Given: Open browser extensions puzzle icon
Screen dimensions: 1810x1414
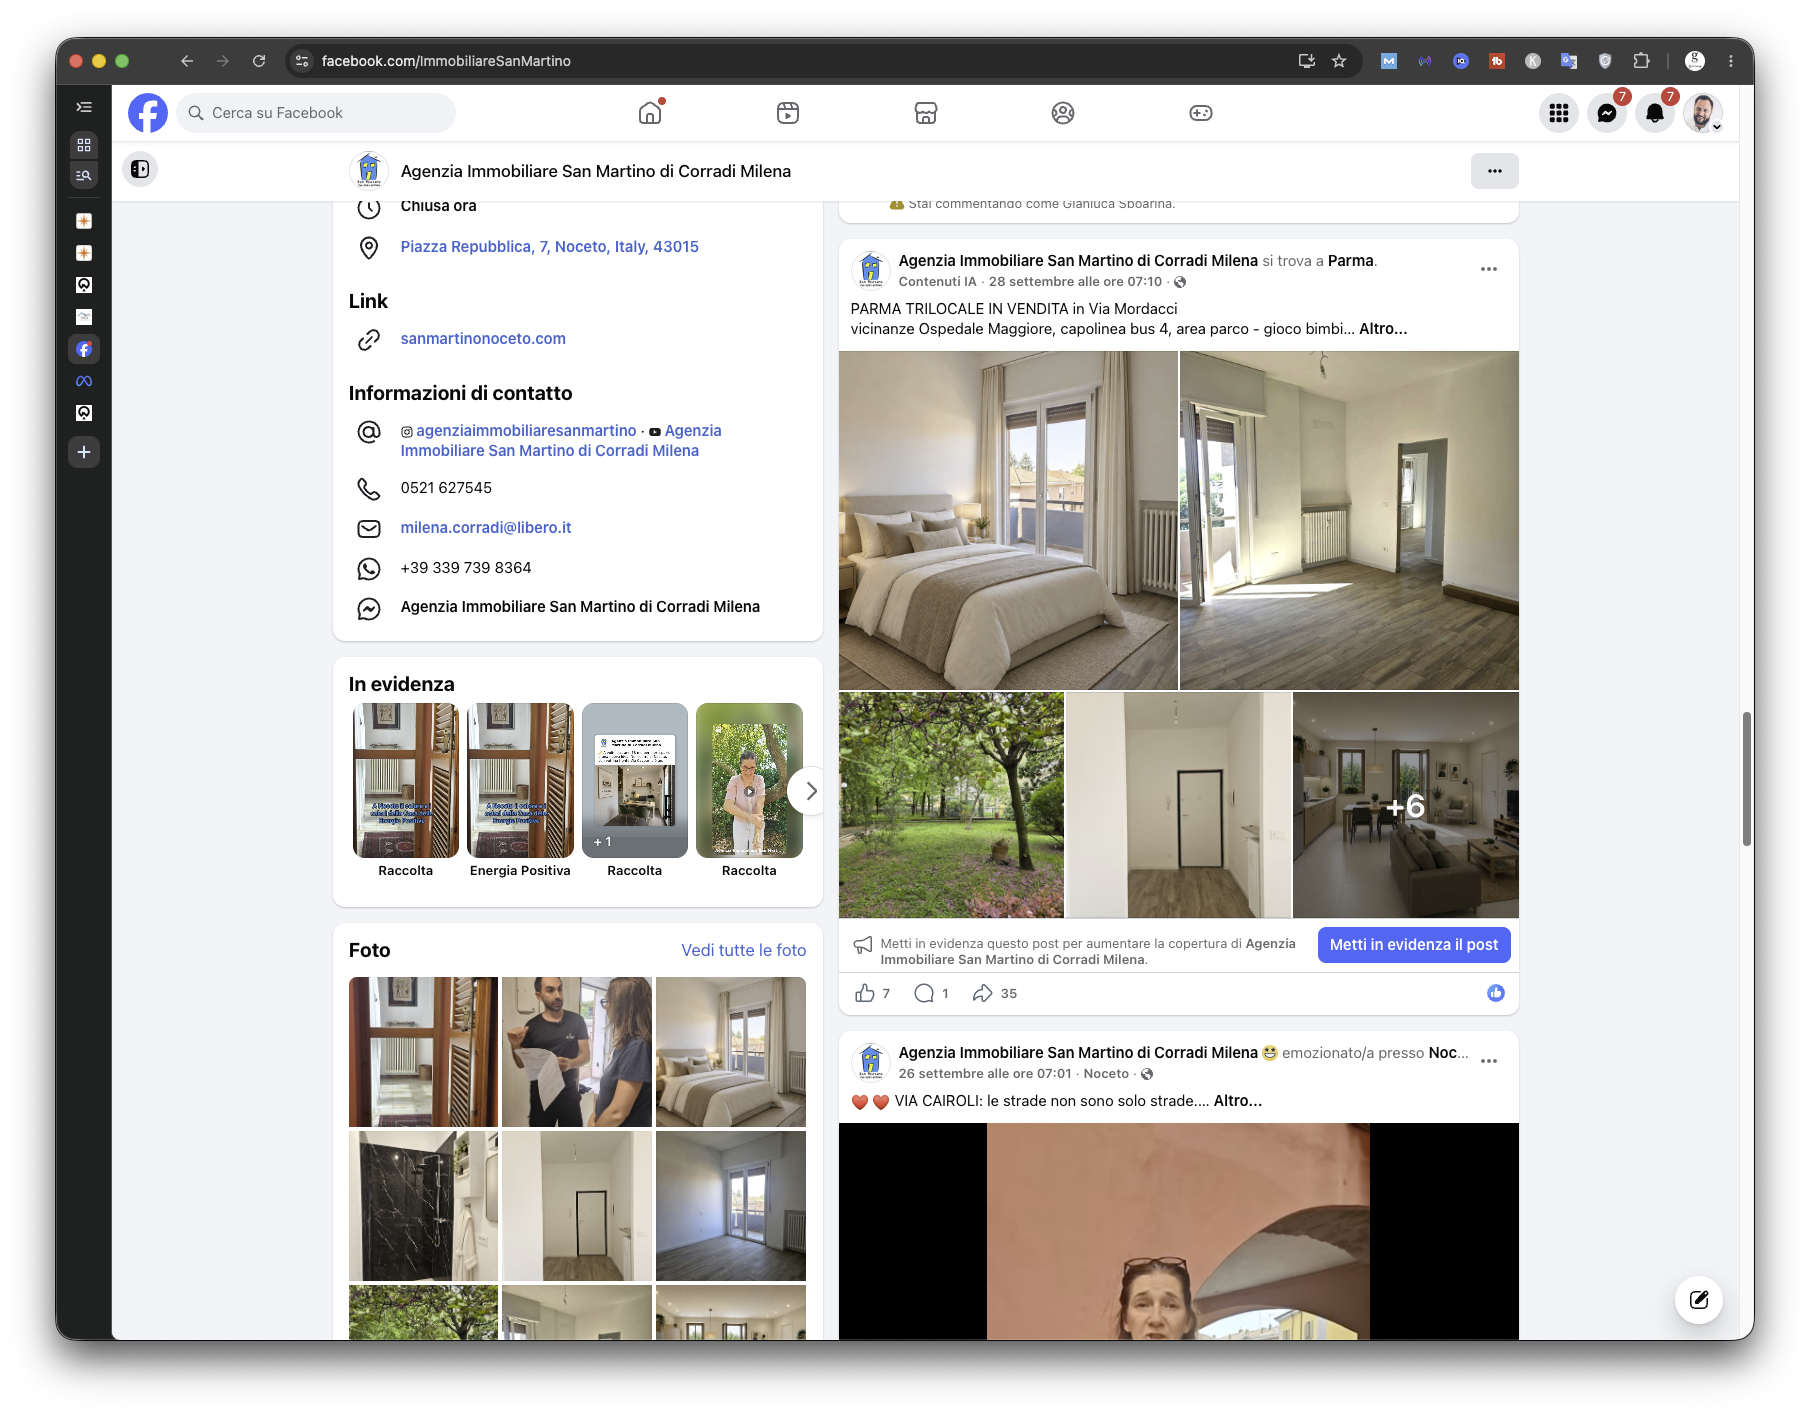Looking at the screenshot, I should tap(1641, 61).
